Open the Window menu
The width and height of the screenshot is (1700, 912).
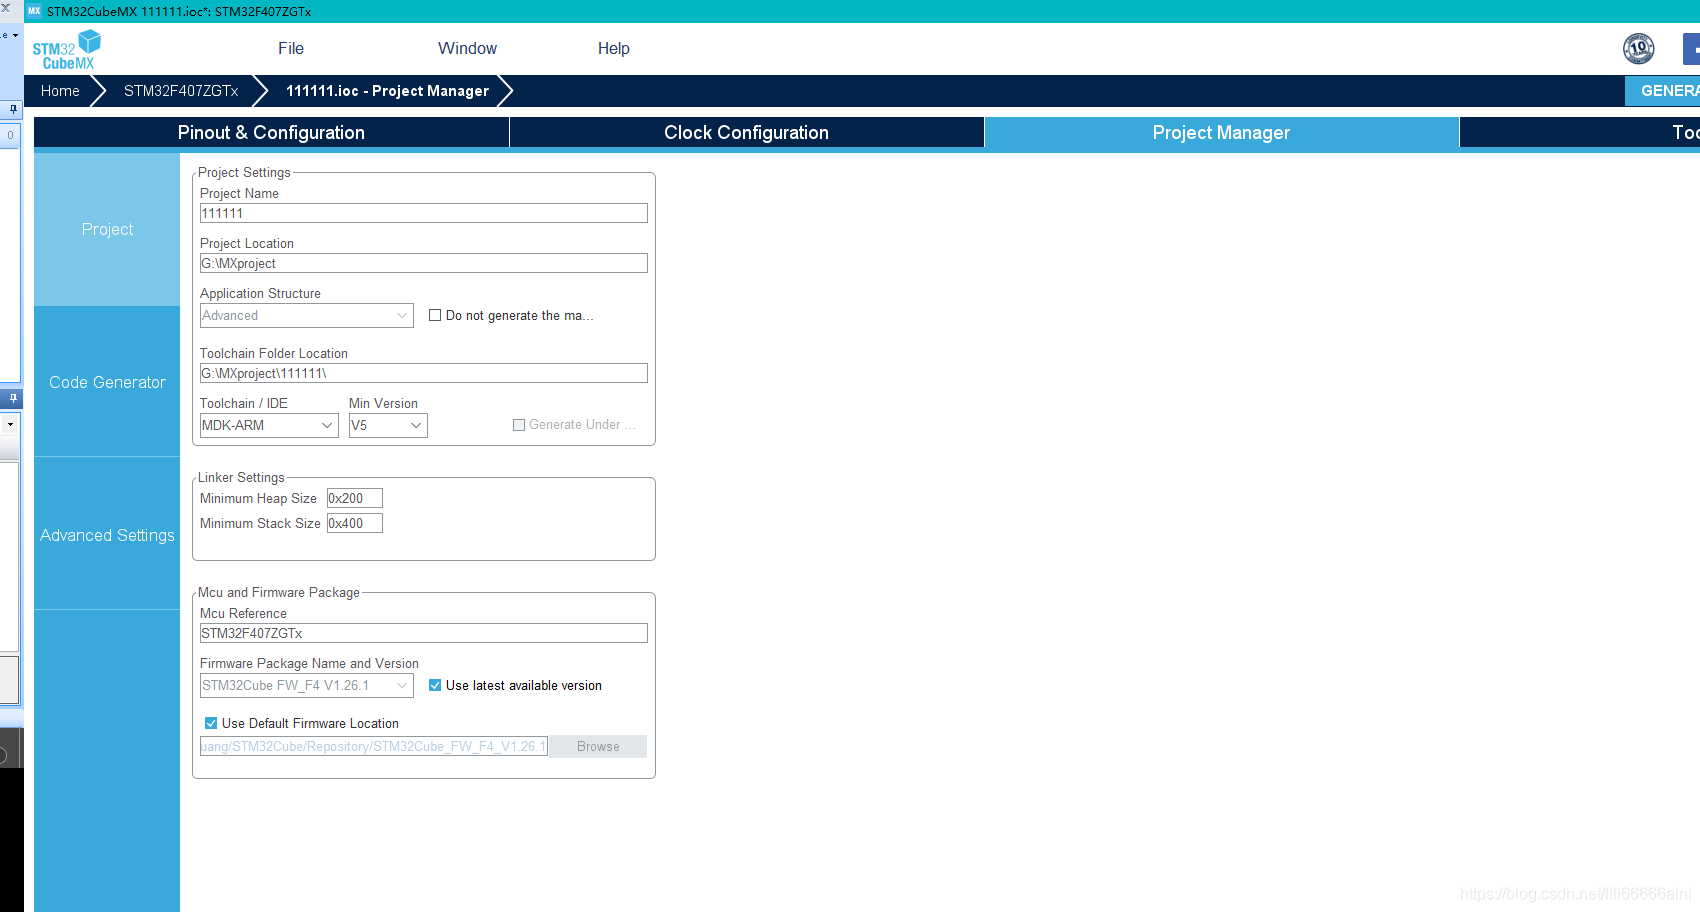point(467,48)
